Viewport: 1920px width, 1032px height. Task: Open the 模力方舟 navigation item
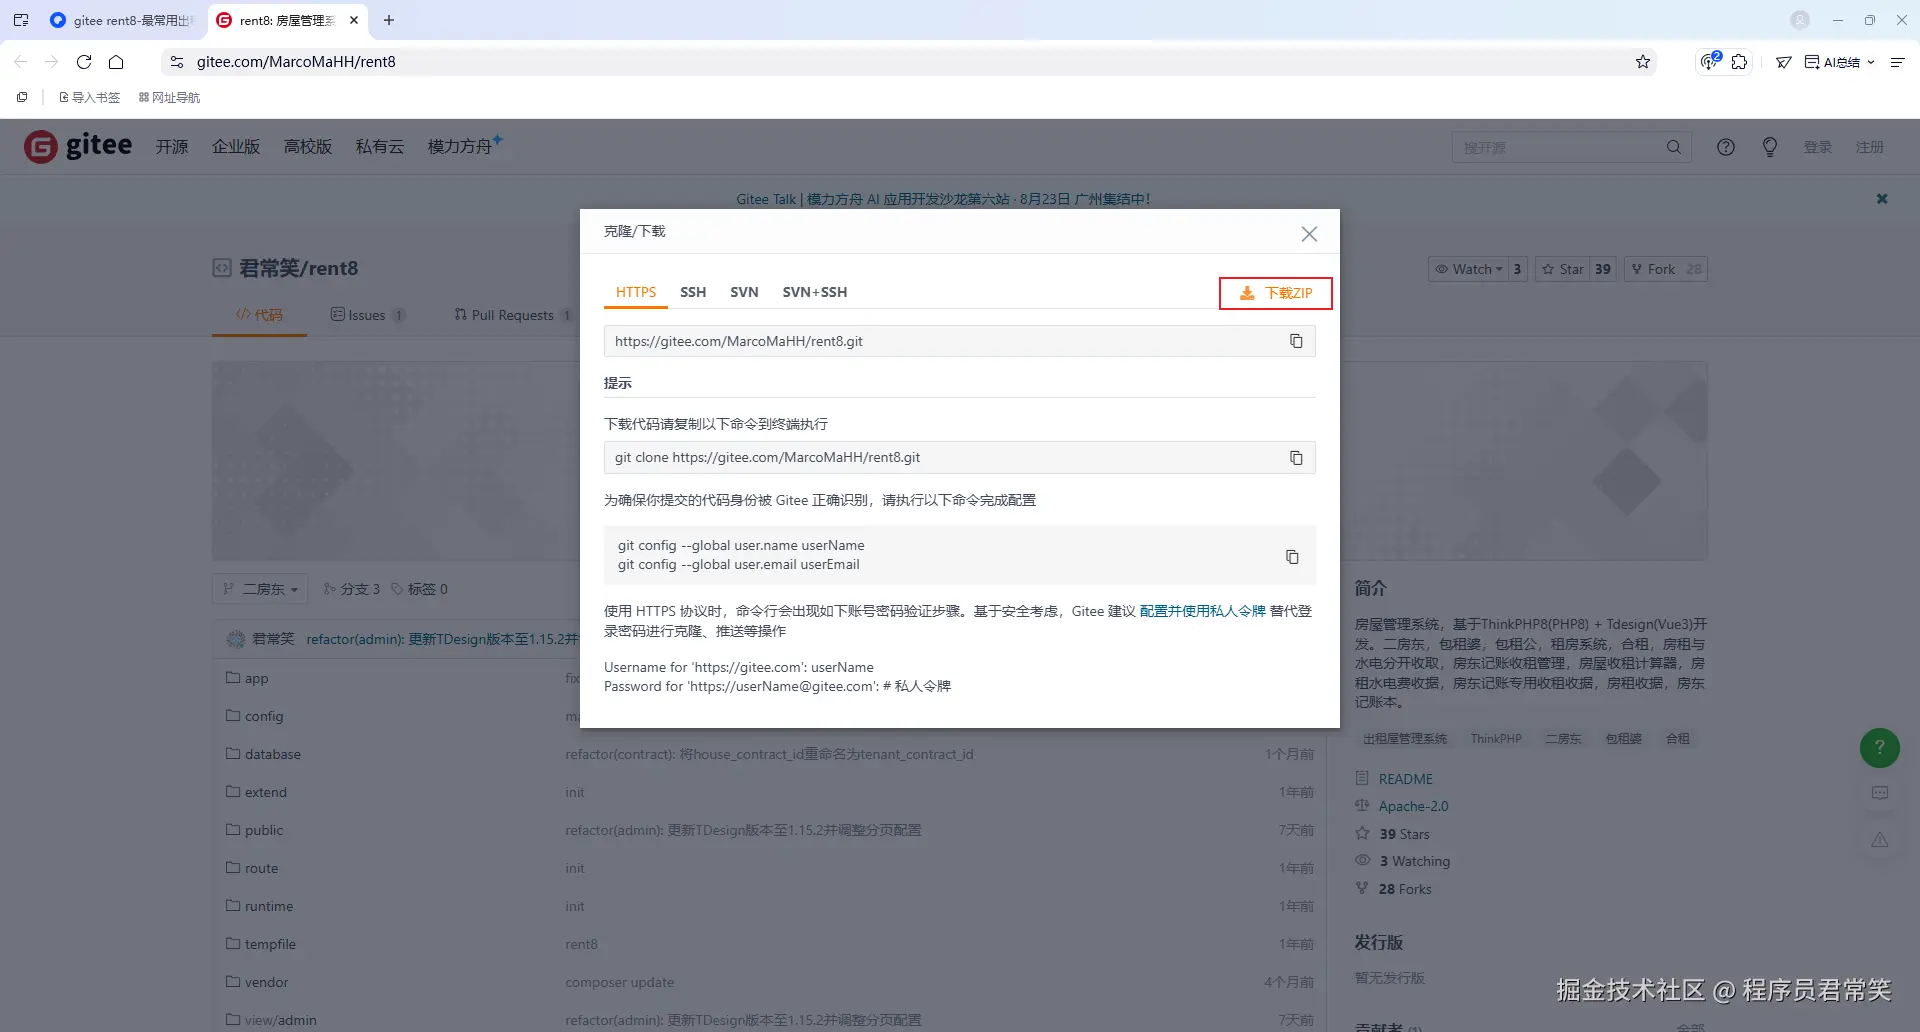[464, 146]
